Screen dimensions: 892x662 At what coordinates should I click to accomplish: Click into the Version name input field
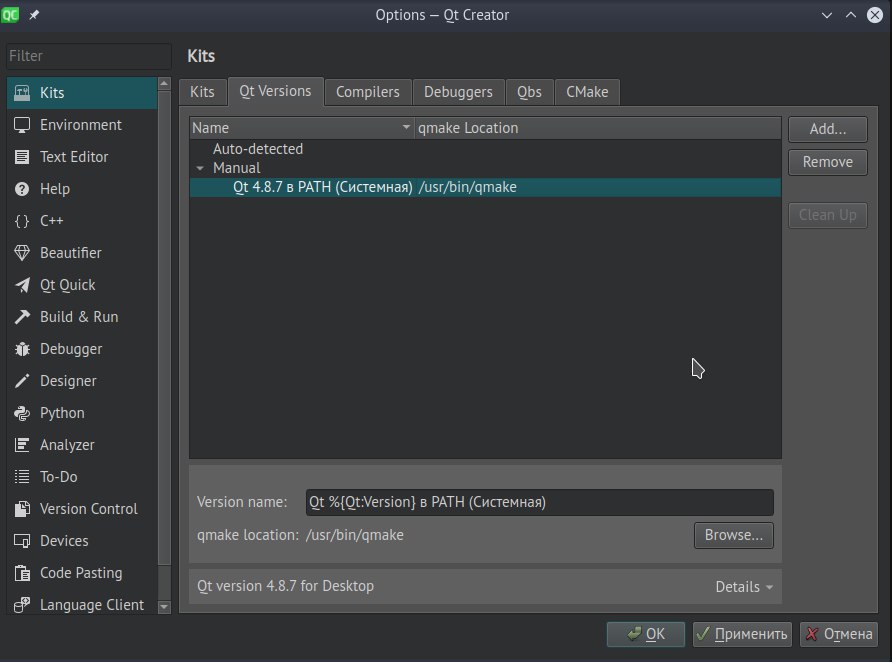[539, 502]
